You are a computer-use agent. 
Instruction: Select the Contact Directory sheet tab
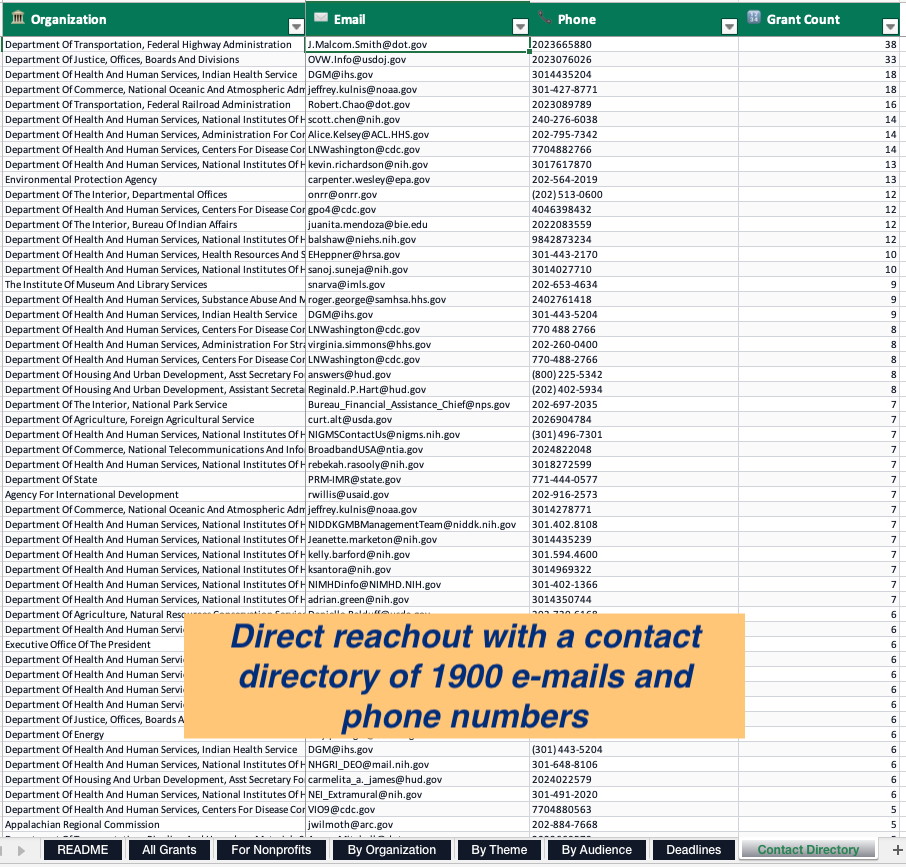coord(808,850)
